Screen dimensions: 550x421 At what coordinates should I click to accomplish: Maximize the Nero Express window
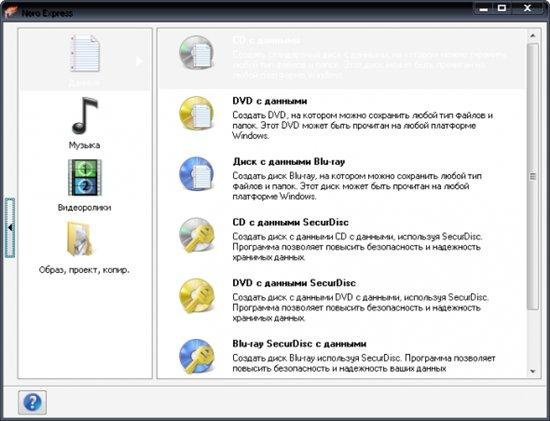point(502,8)
